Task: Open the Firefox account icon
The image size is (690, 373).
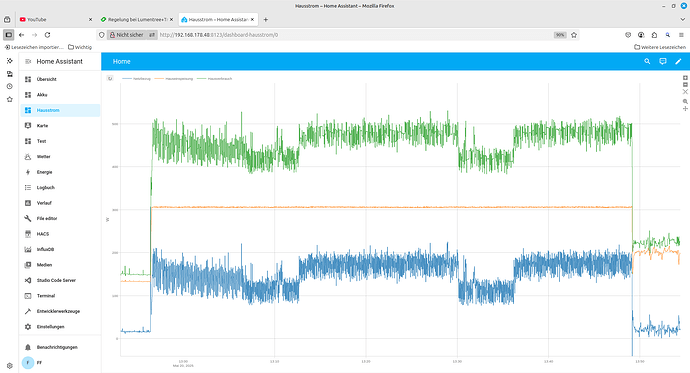Action: pyautogui.click(x=641, y=35)
